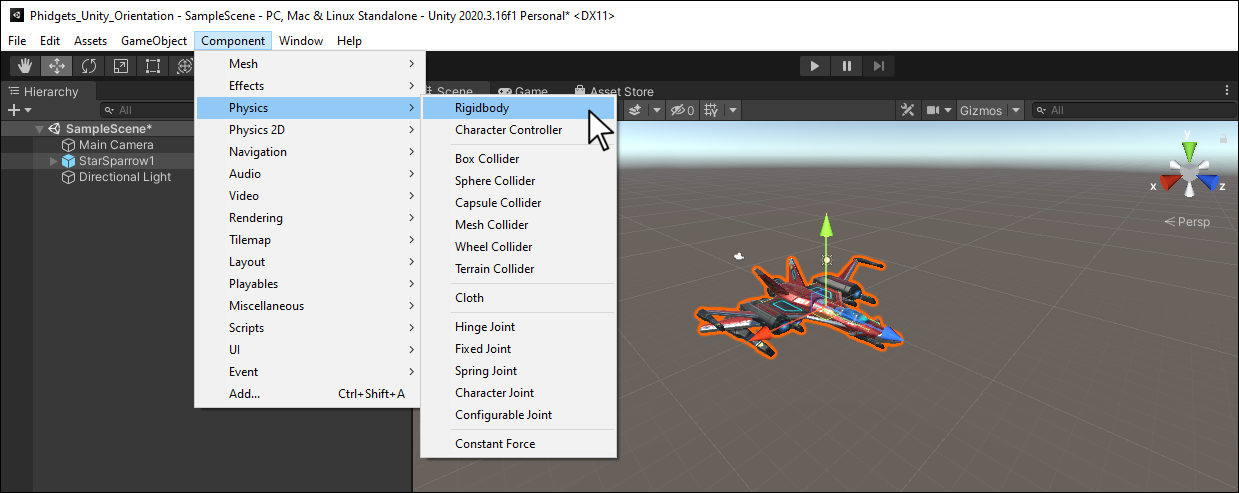Choose Rigidbody from the Physics submenu
Image resolution: width=1239 pixels, height=493 pixels.
(518, 108)
